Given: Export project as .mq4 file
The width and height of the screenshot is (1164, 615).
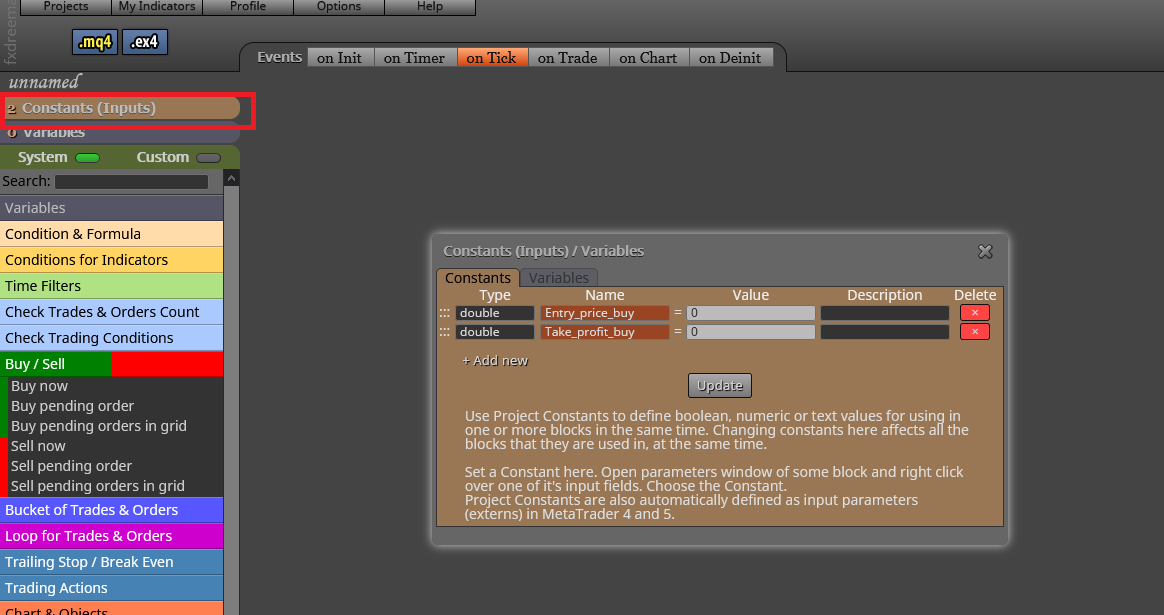Looking at the screenshot, I should pos(94,42).
